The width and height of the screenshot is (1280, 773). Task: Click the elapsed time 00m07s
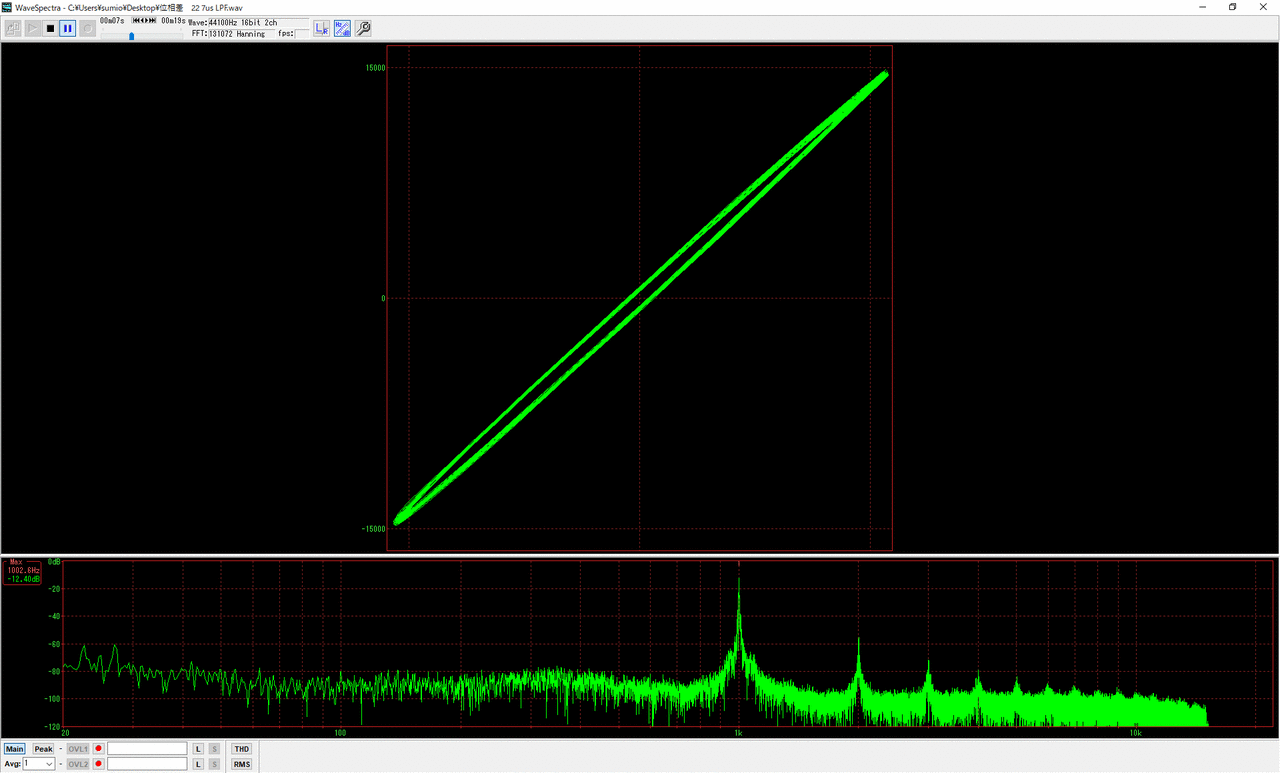pos(112,21)
